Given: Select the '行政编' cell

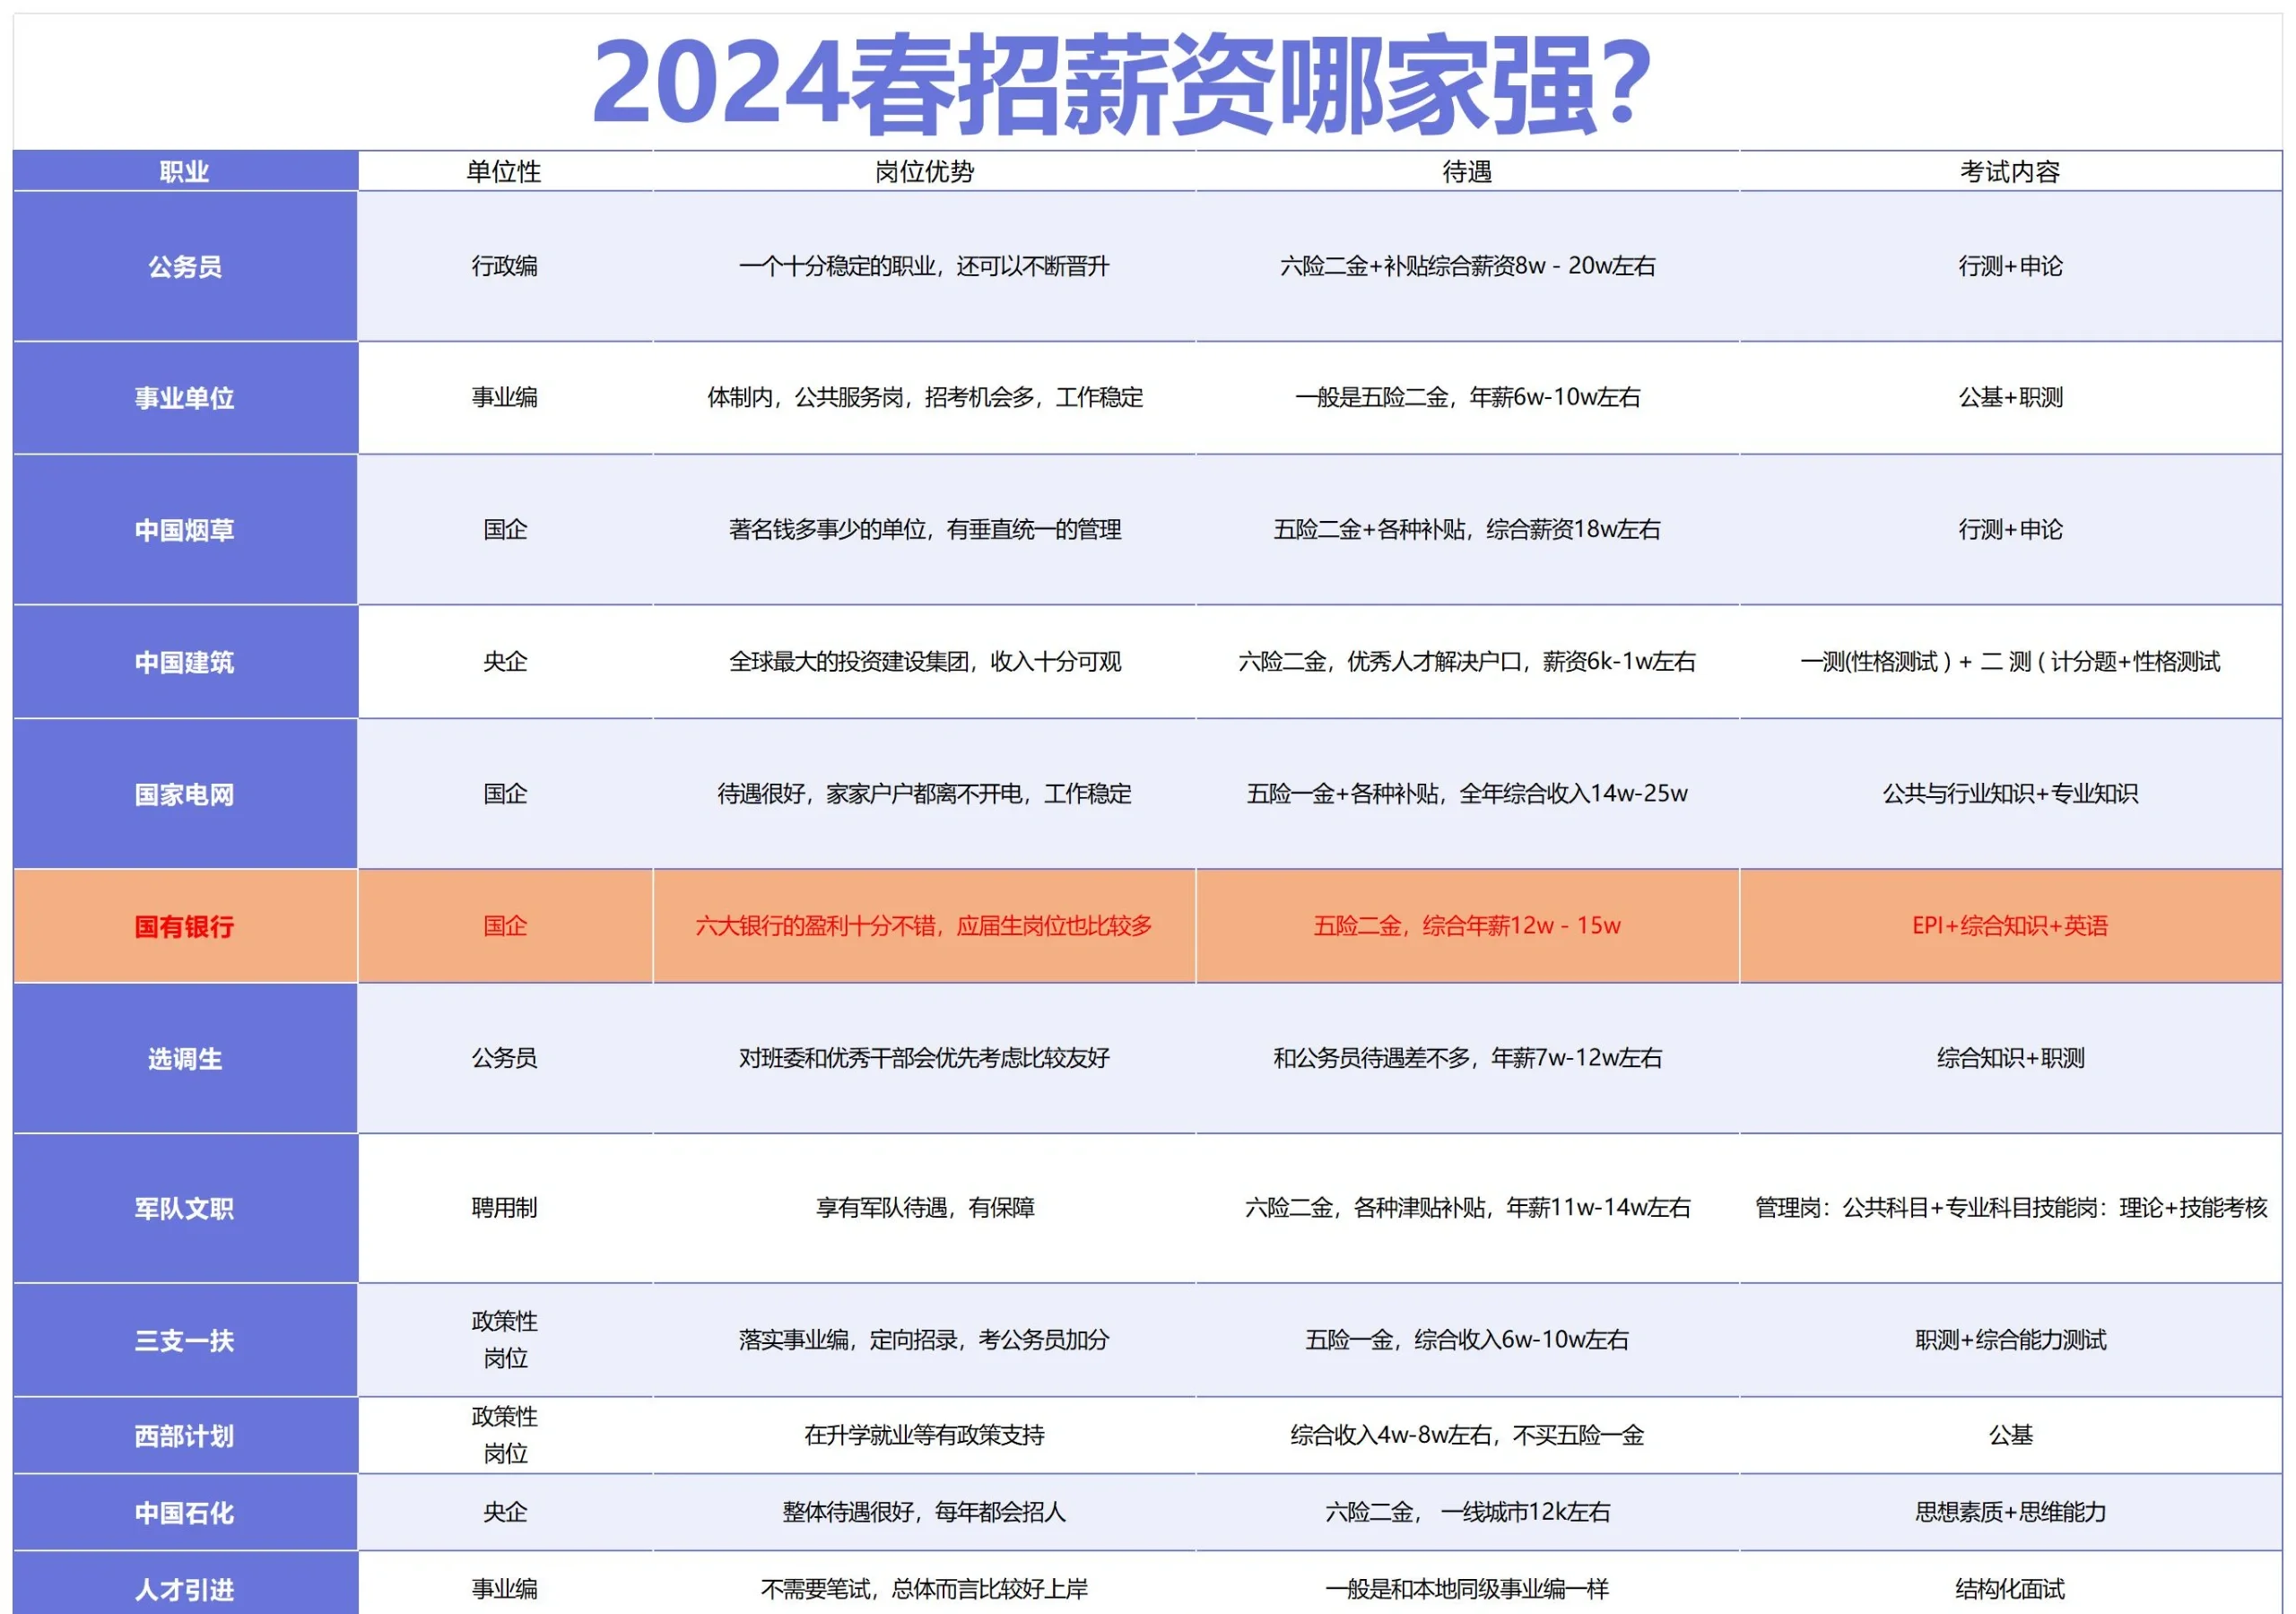Looking at the screenshot, I should pyautogui.click(x=505, y=266).
